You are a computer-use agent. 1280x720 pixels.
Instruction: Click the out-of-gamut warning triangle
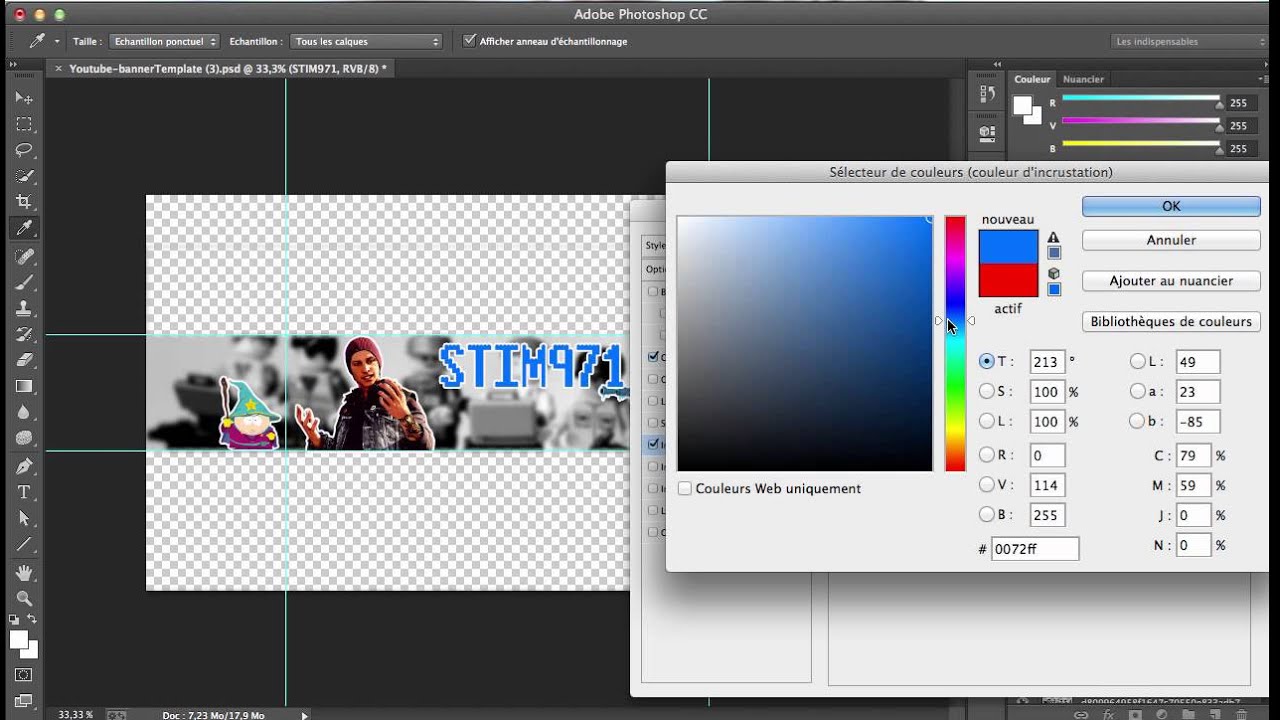[1053, 238]
